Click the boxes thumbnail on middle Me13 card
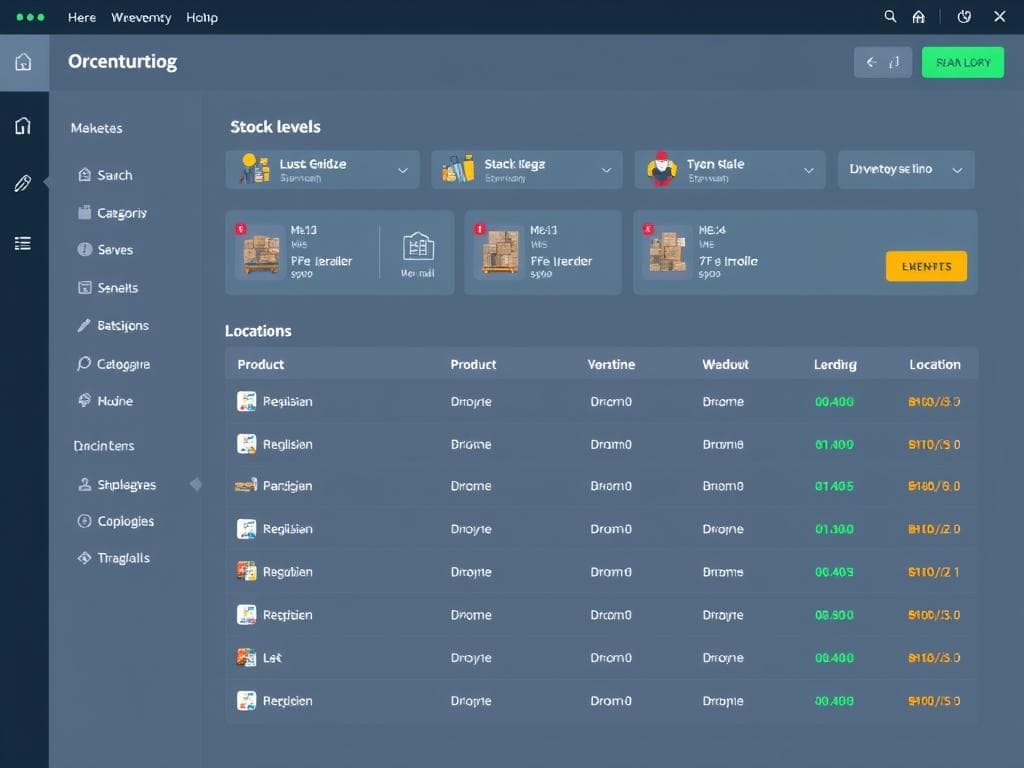1024x768 pixels. pyautogui.click(x=500, y=253)
